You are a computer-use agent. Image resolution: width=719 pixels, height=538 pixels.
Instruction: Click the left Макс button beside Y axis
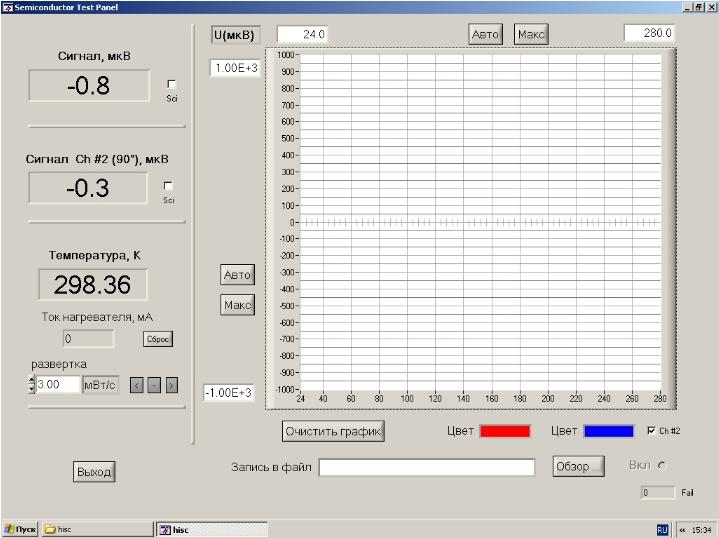tap(237, 305)
